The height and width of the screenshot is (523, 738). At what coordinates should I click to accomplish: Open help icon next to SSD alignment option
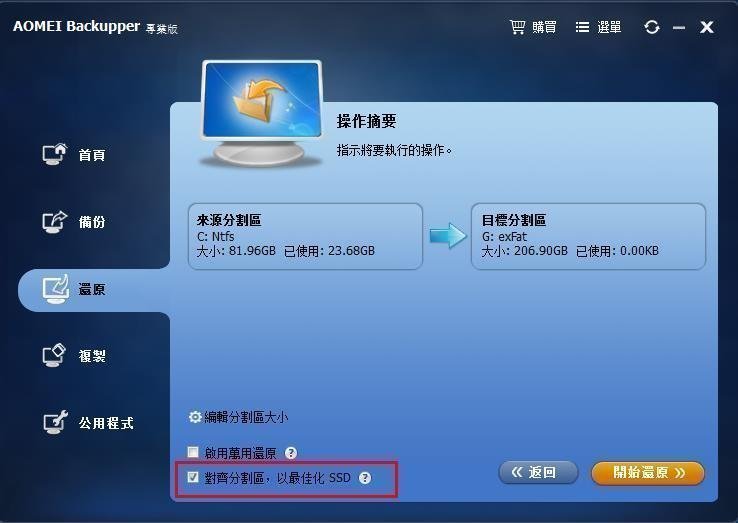365,478
